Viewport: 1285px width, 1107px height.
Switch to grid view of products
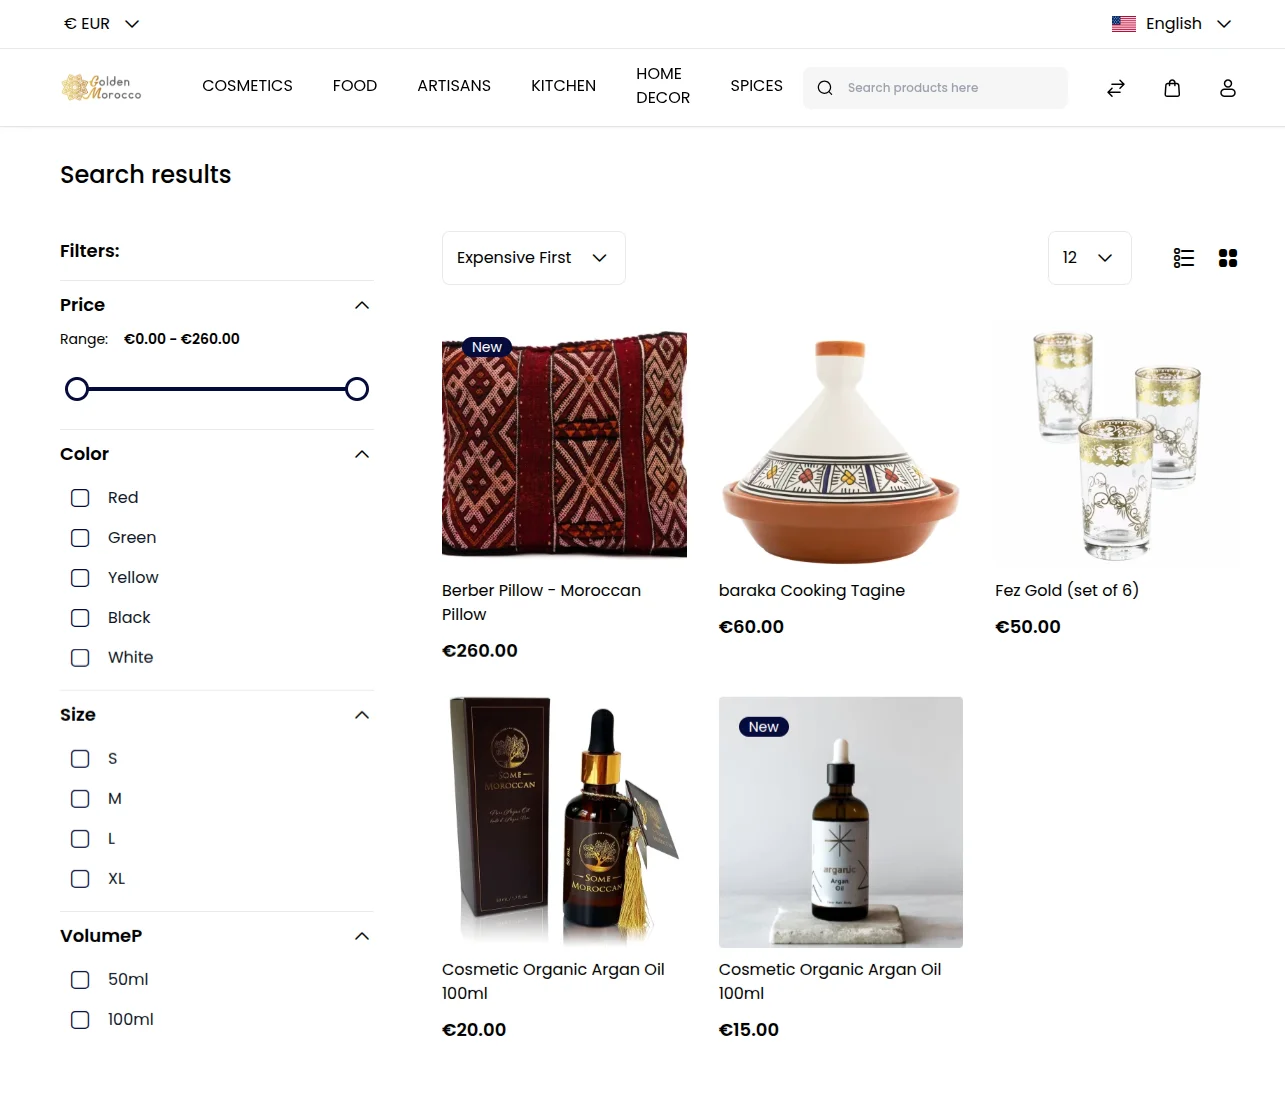point(1227,257)
